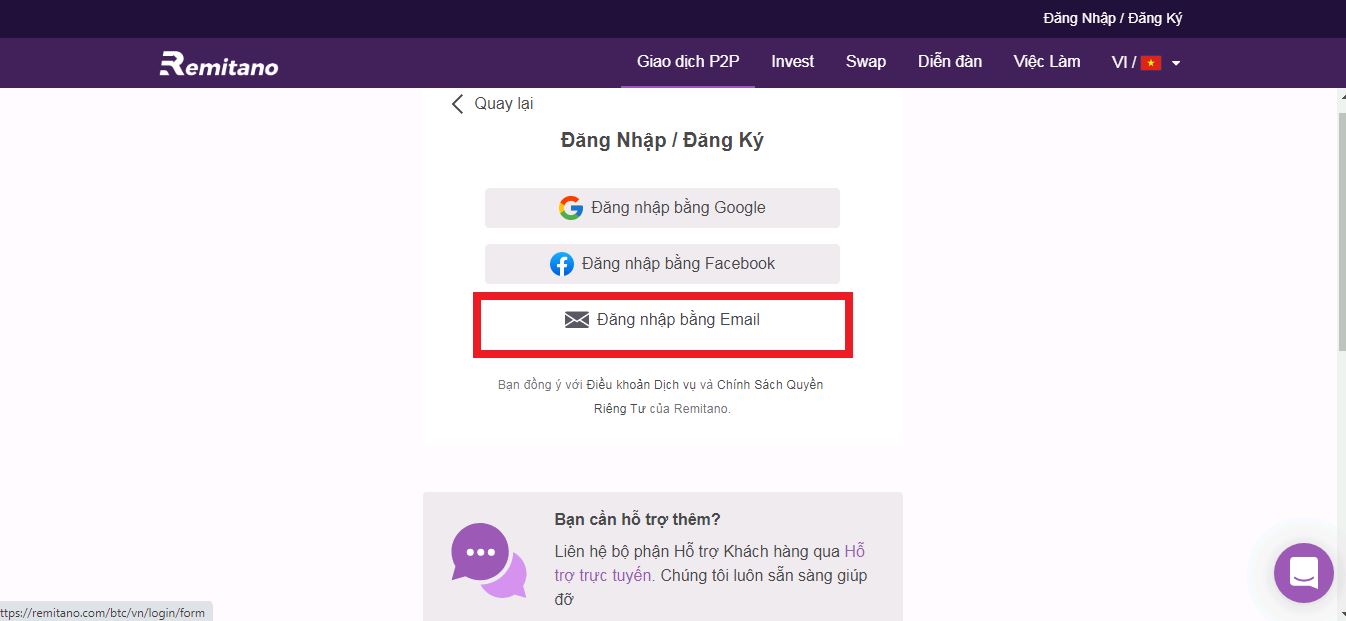Viewport: 1346px width, 621px height.
Task: Click the purple chat bubbles support icon
Action: click(489, 560)
